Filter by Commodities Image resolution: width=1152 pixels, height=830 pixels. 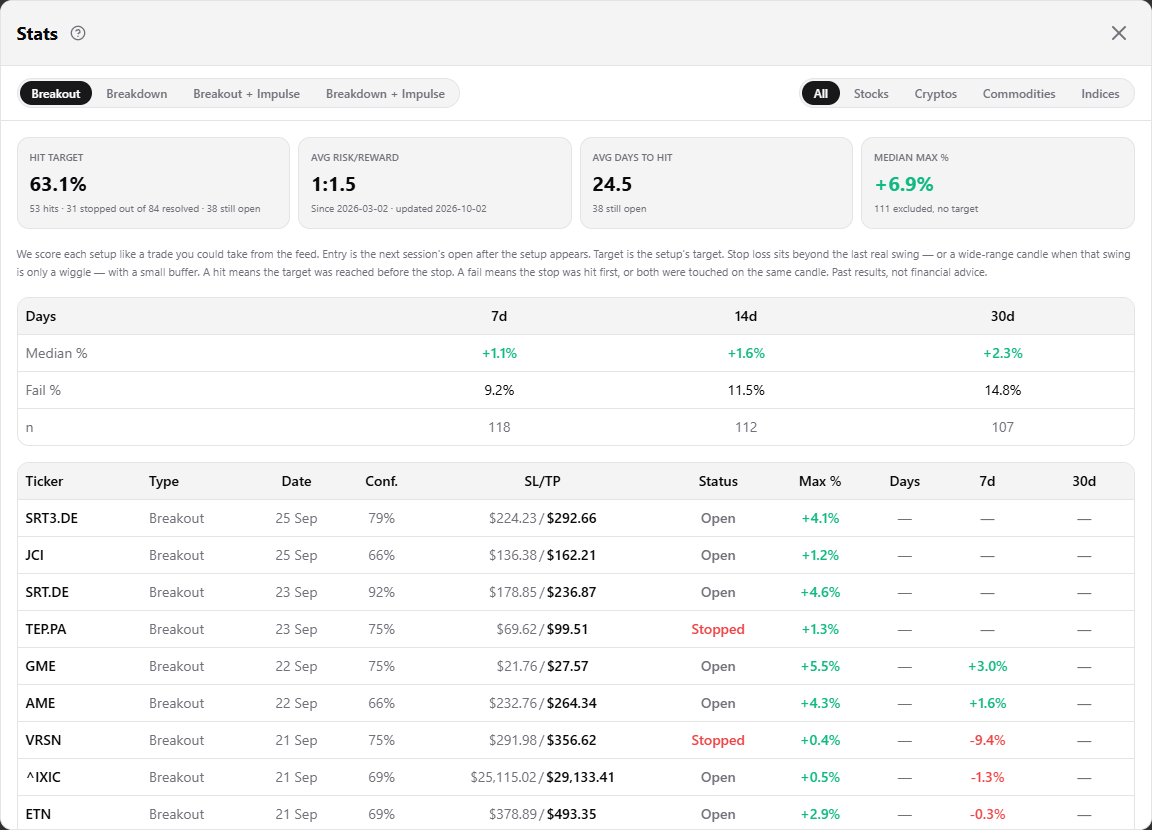1018,93
